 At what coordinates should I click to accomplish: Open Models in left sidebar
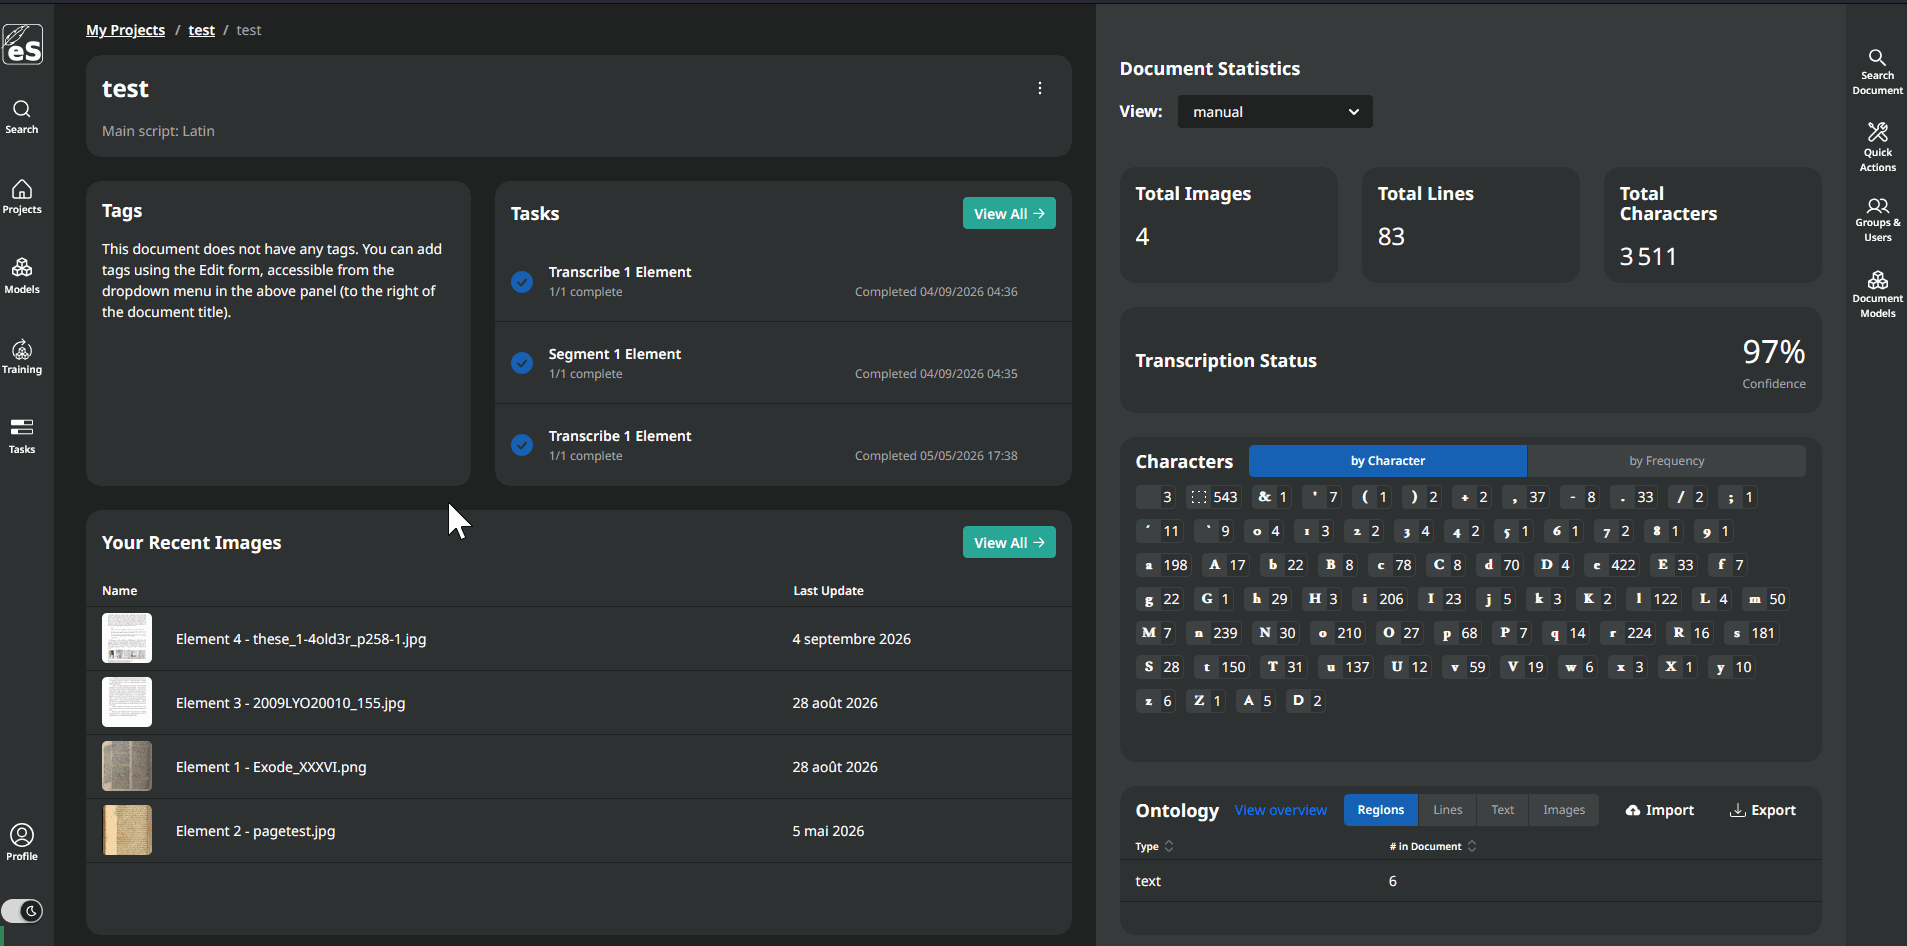22,276
